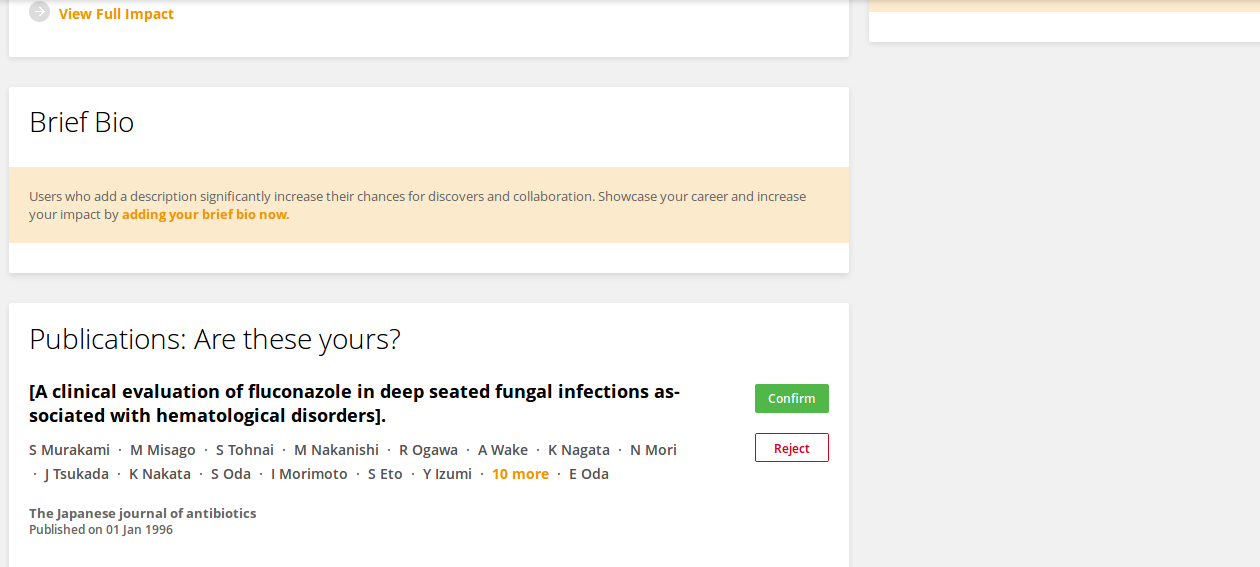Select author Y Izumi
This screenshot has width=1260, height=567.
point(447,474)
